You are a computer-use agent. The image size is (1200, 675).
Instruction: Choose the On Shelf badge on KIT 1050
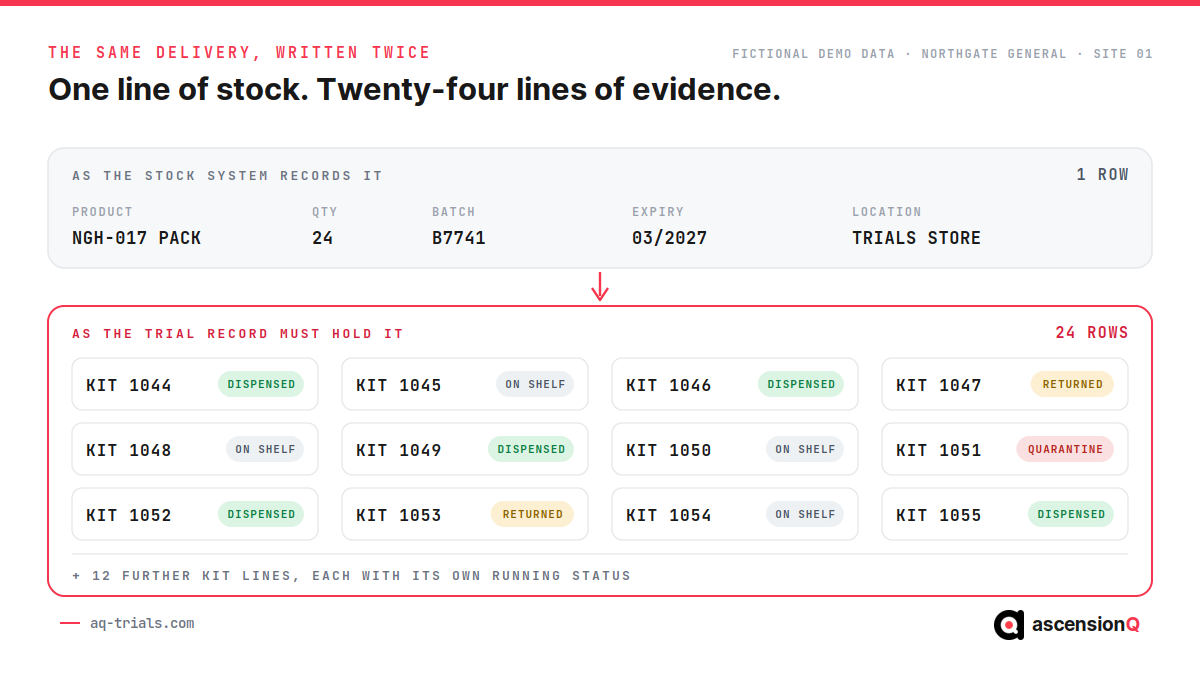[x=805, y=449]
